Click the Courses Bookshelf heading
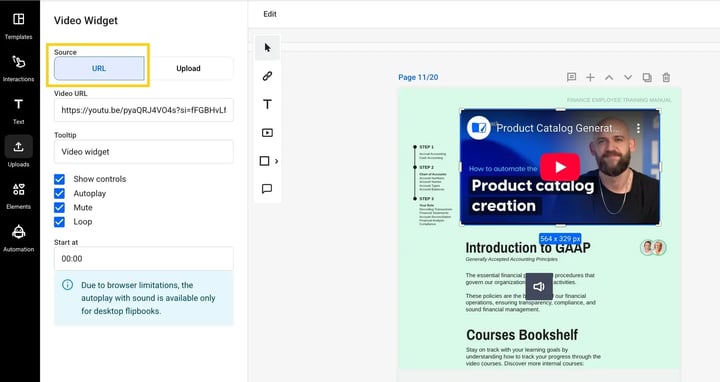This screenshot has height=382, width=720. pyautogui.click(x=522, y=335)
